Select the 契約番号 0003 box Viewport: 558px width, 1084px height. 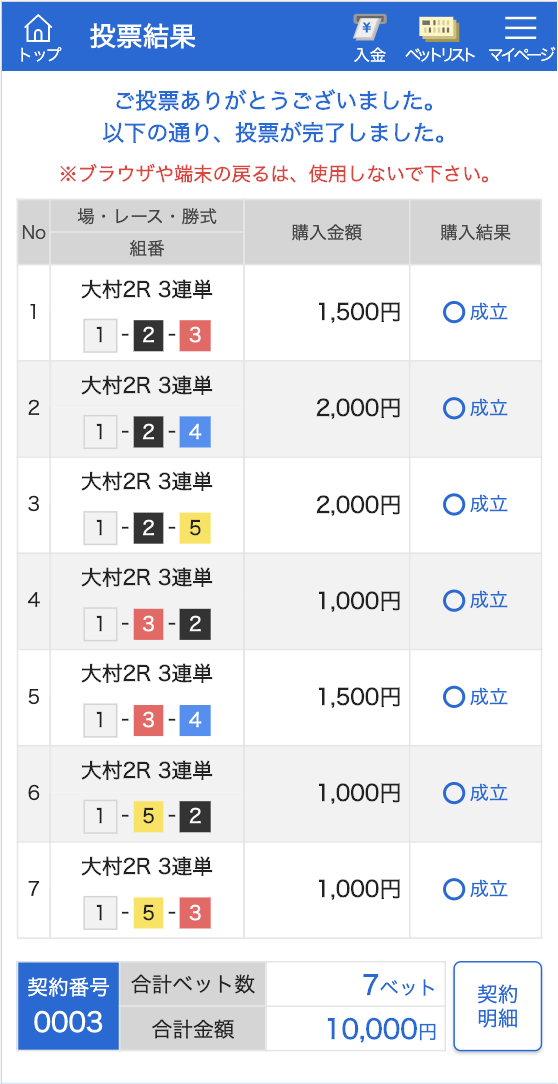pos(68,1006)
